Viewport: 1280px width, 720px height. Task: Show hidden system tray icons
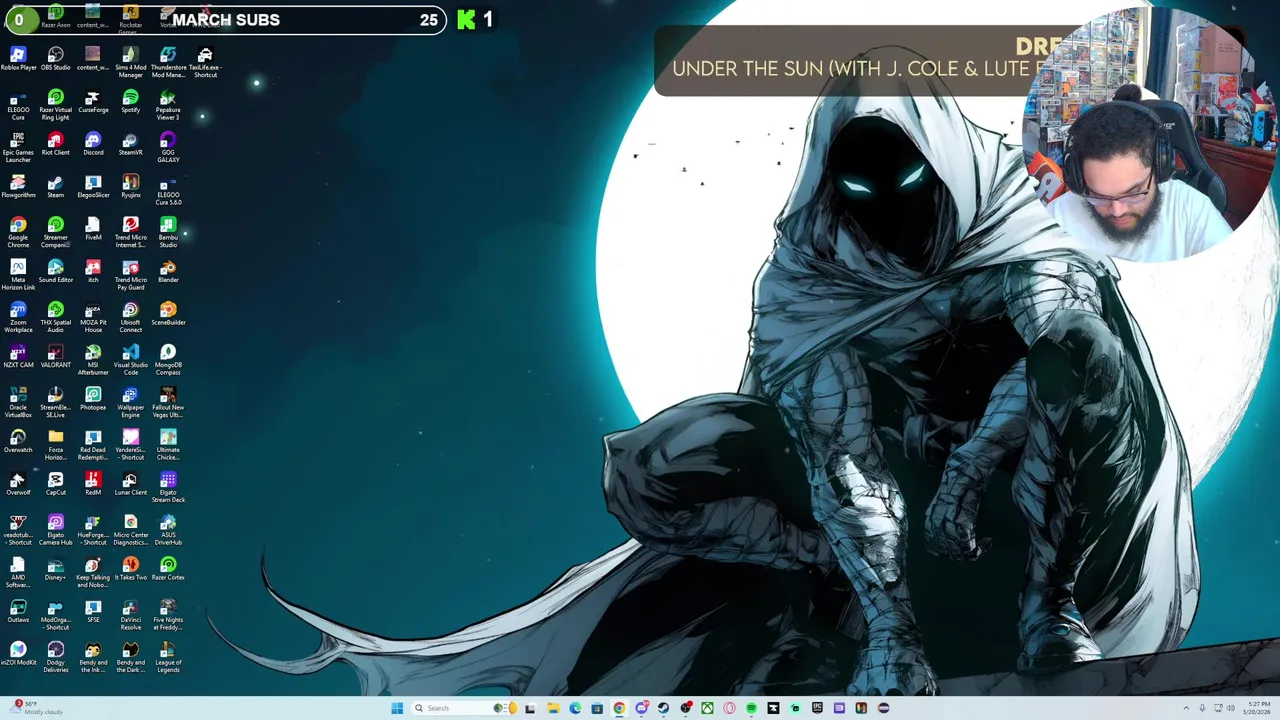(x=1186, y=708)
